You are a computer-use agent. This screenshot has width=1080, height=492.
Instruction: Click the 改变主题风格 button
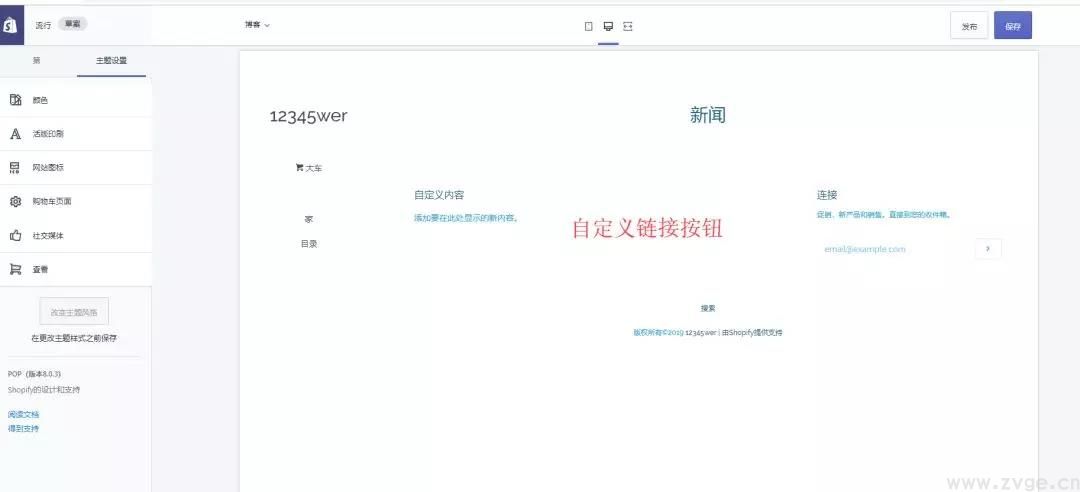coord(74,312)
